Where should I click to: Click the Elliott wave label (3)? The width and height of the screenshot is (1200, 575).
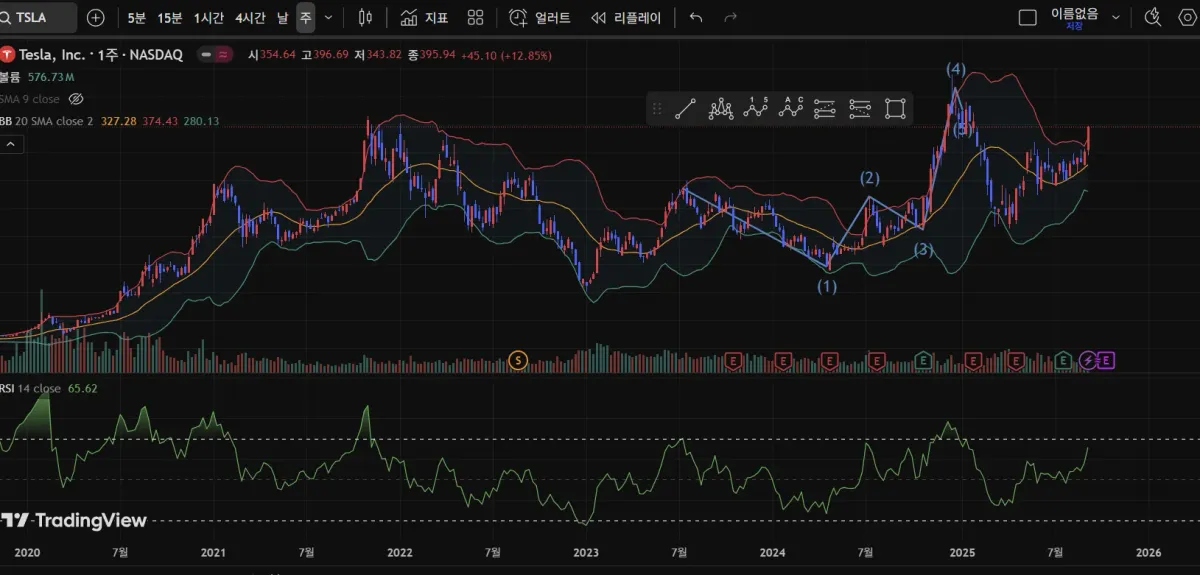click(x=923, y=250)
